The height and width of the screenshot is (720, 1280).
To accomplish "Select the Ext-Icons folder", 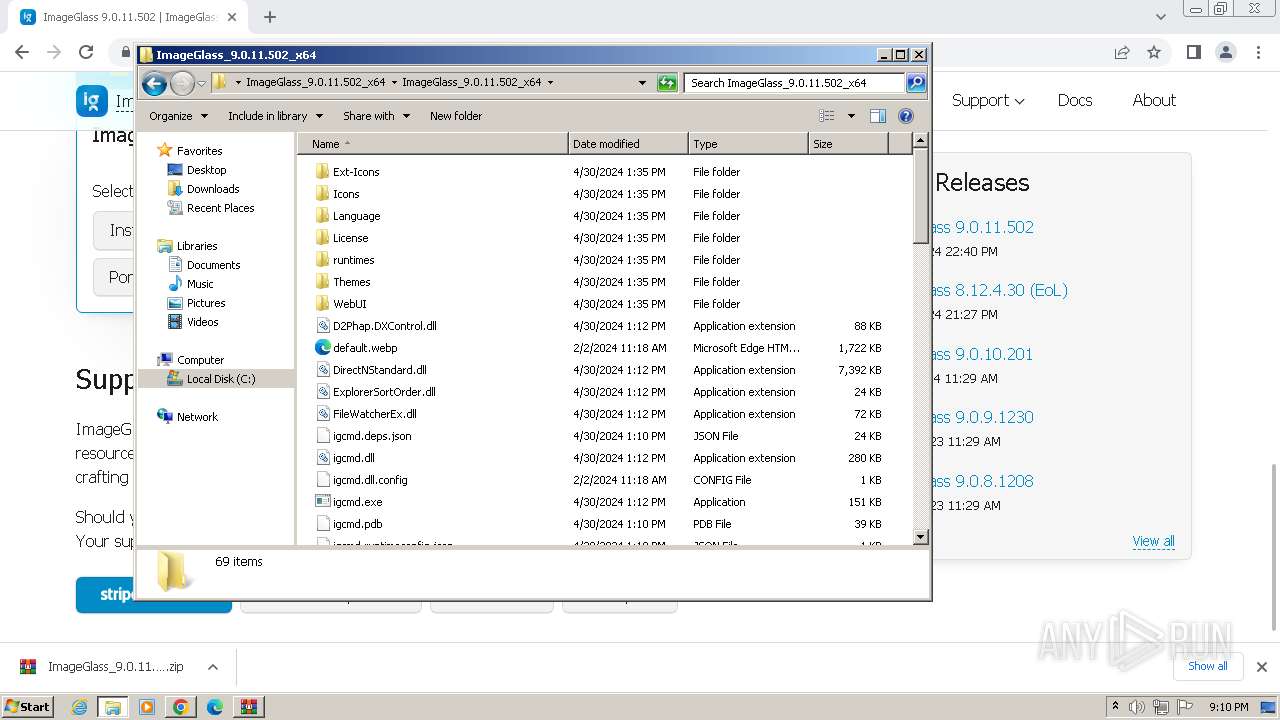I will point(355,172).
